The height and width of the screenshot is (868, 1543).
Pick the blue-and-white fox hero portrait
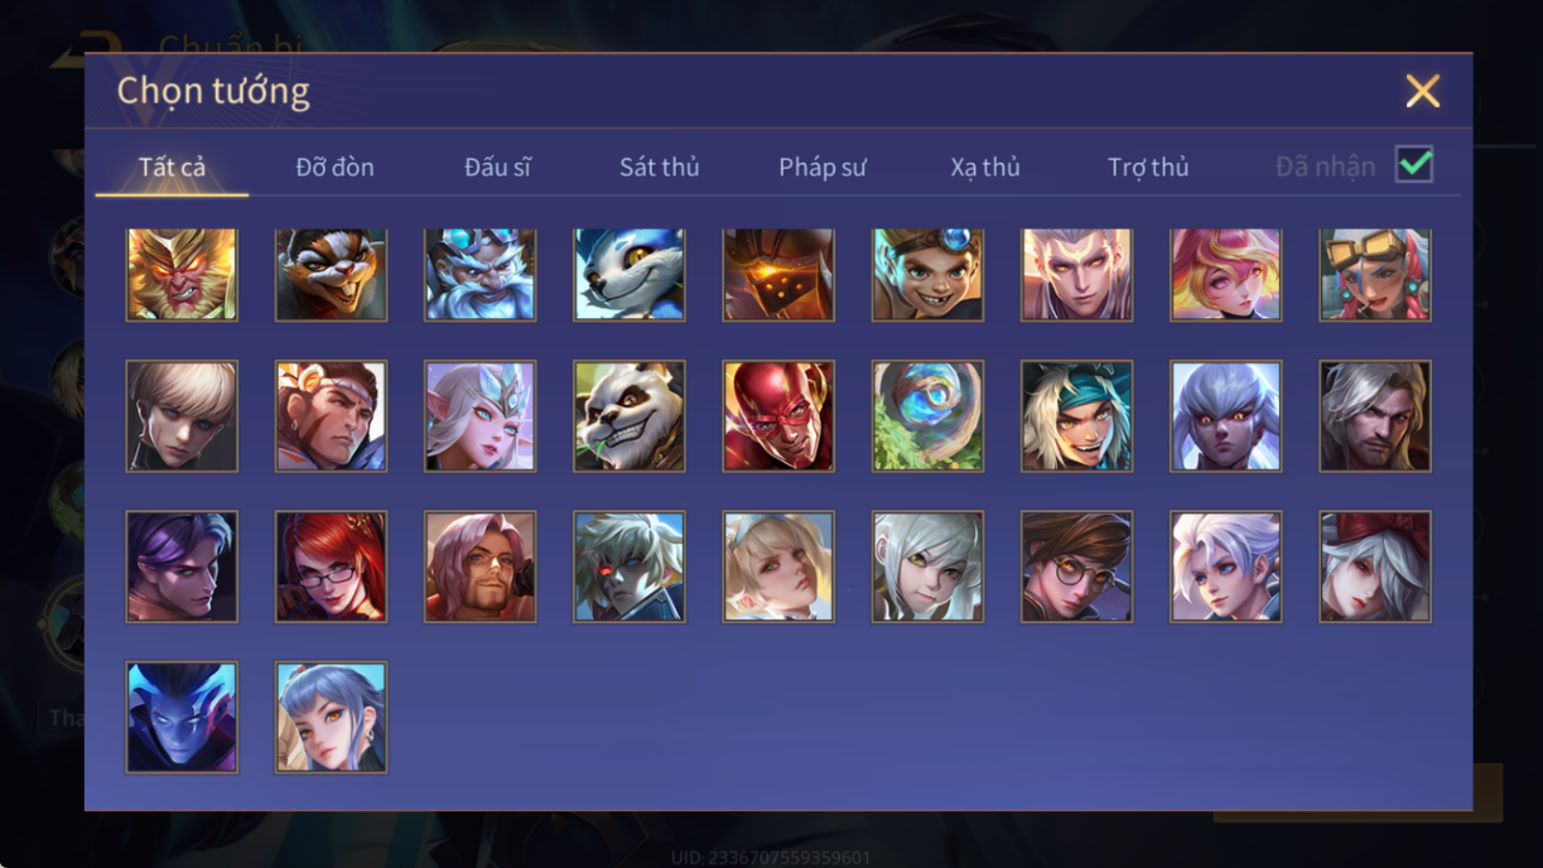[629, 274]
